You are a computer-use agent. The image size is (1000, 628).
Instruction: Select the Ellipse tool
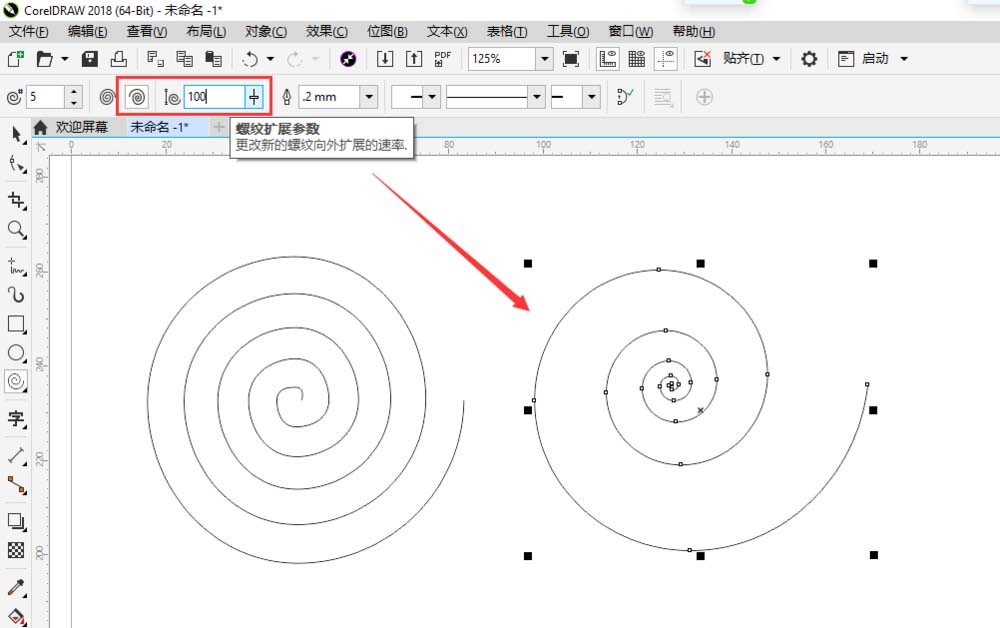pos(16,353)
